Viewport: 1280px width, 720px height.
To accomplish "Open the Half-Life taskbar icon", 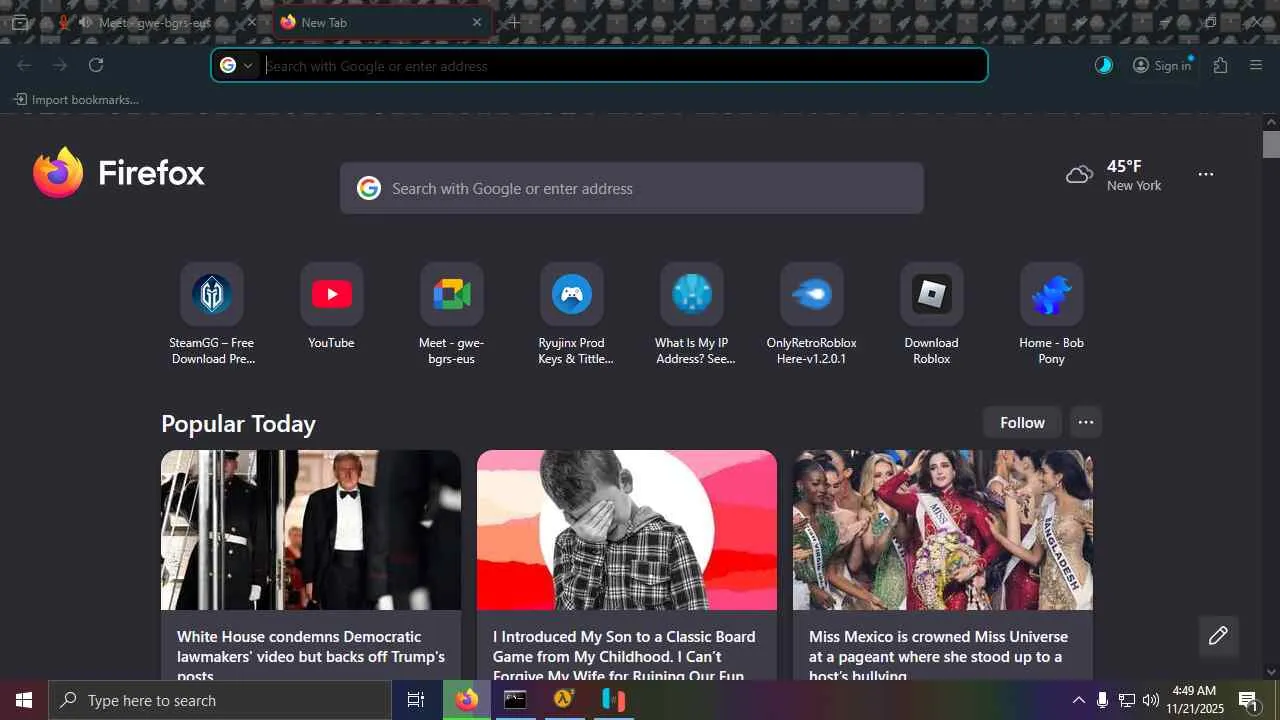I will (x=564, y=700).
